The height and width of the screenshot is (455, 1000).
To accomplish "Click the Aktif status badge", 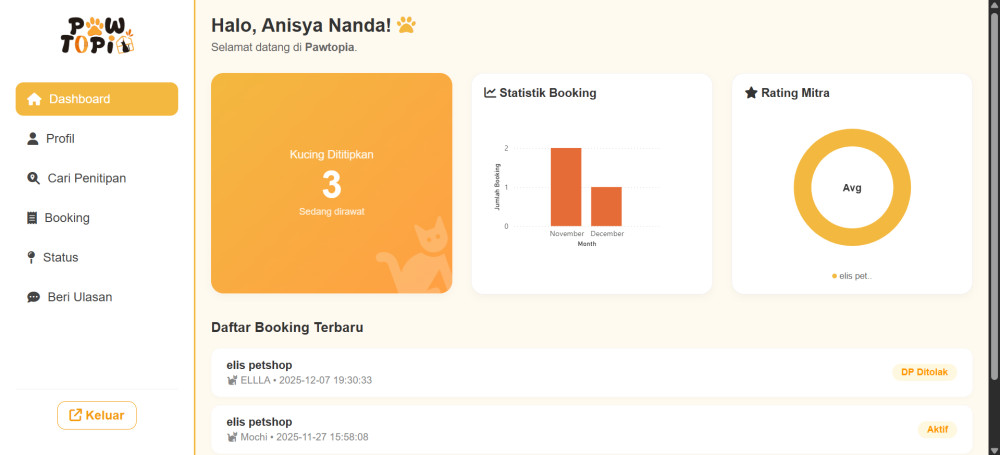I will point(936,429).
